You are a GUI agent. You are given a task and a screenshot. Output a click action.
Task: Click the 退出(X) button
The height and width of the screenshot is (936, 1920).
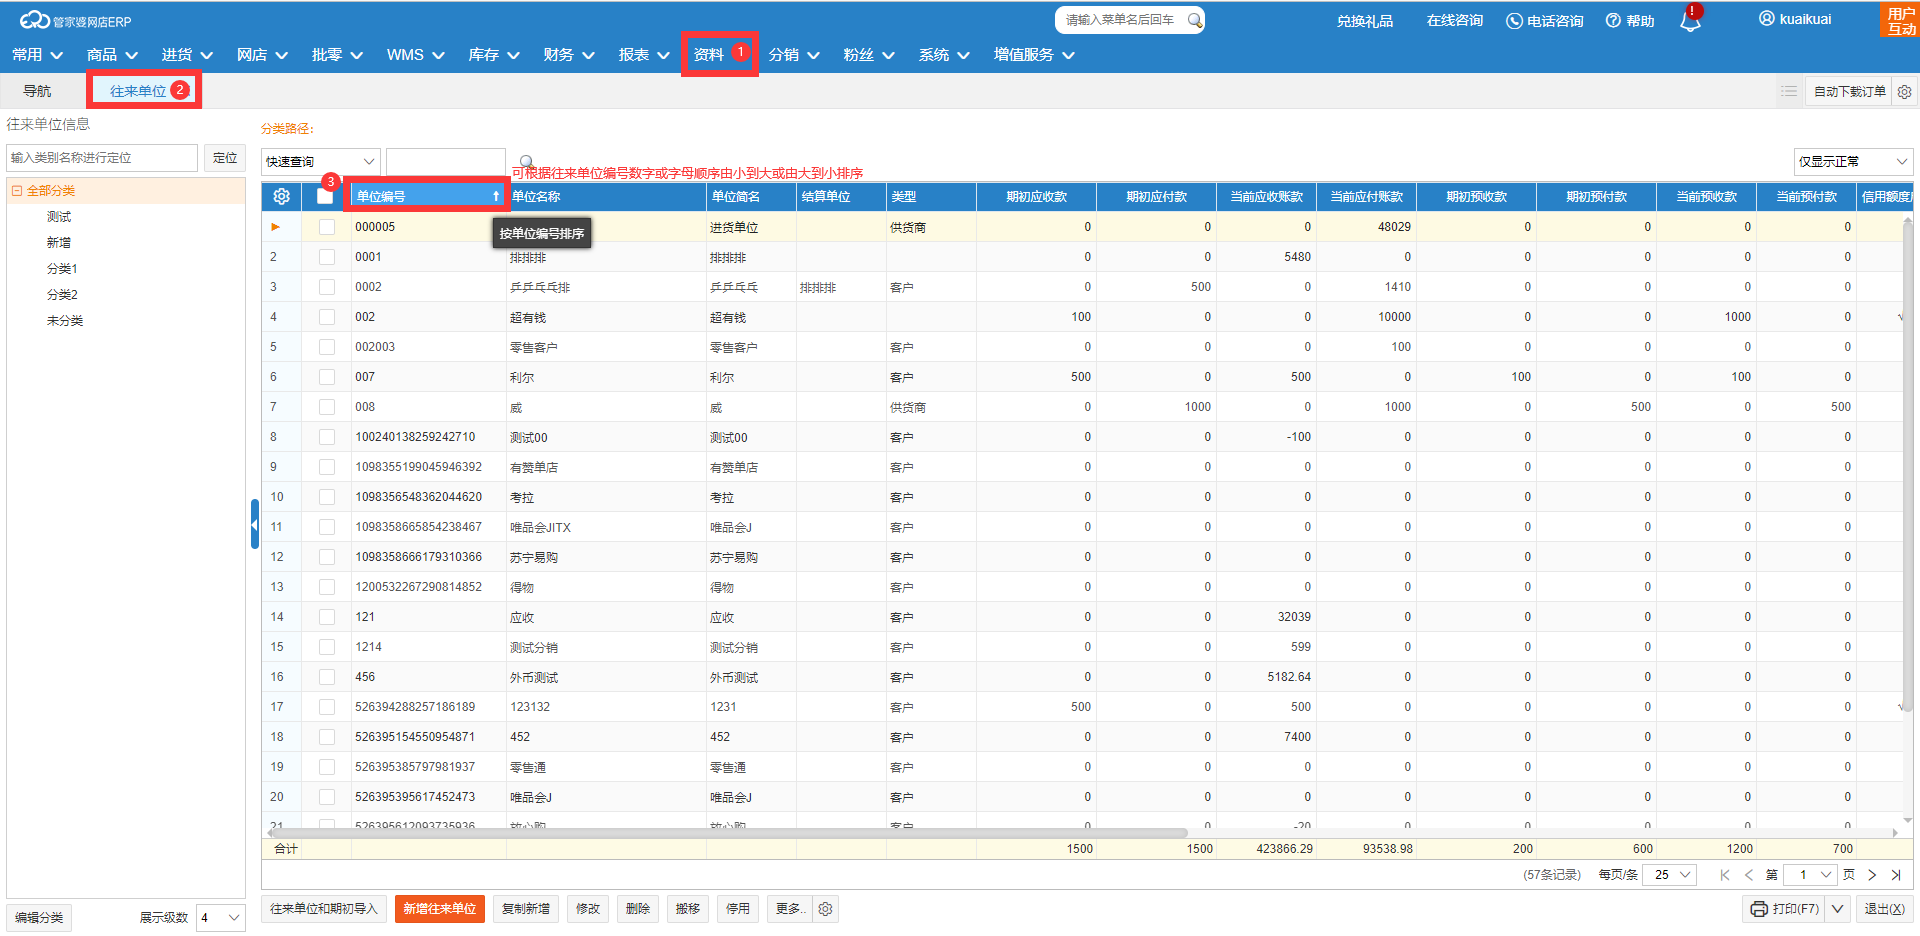coord(1884,909)
